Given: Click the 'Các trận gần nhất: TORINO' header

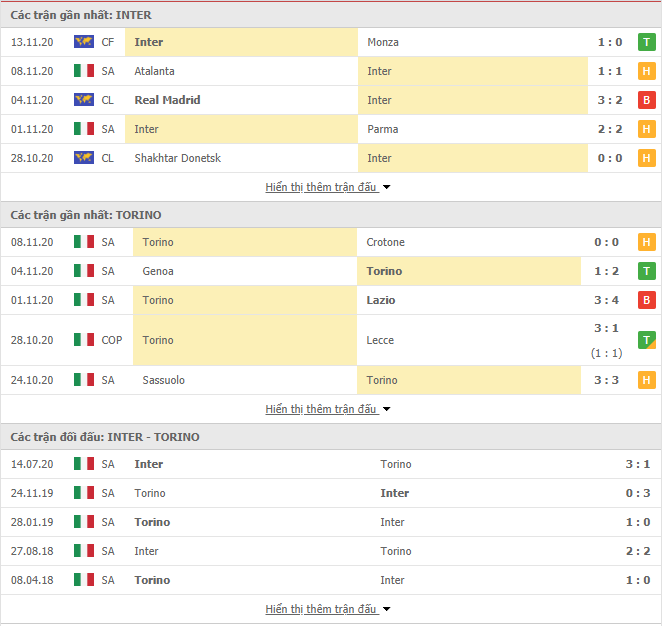Looking at the screenshot, I should click(x=86, y=215).
